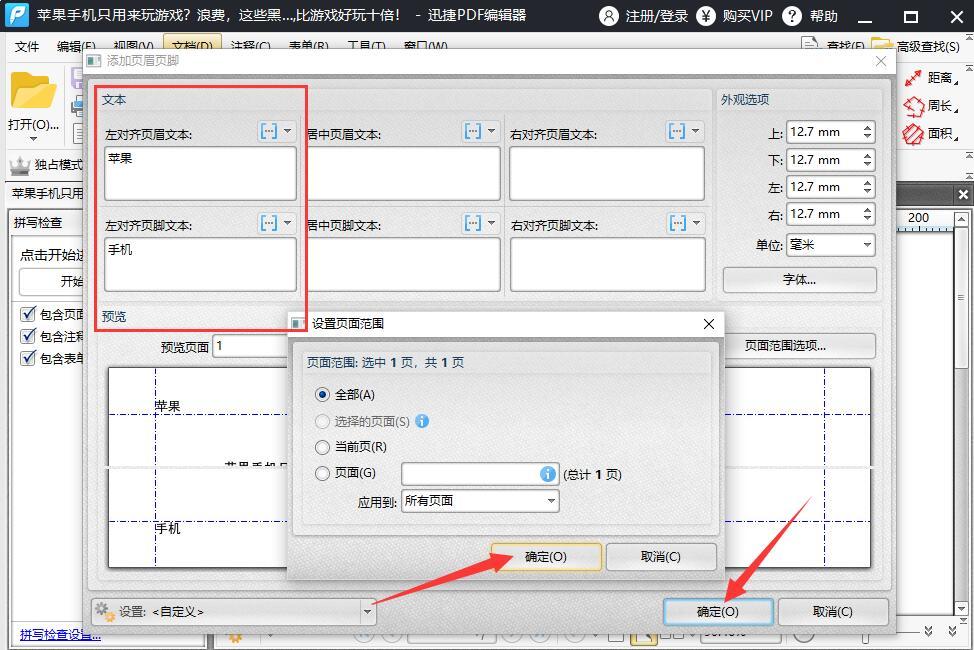Close the page range dialog with X
This screenshot has width=974, height=650.
click(709, 324)
